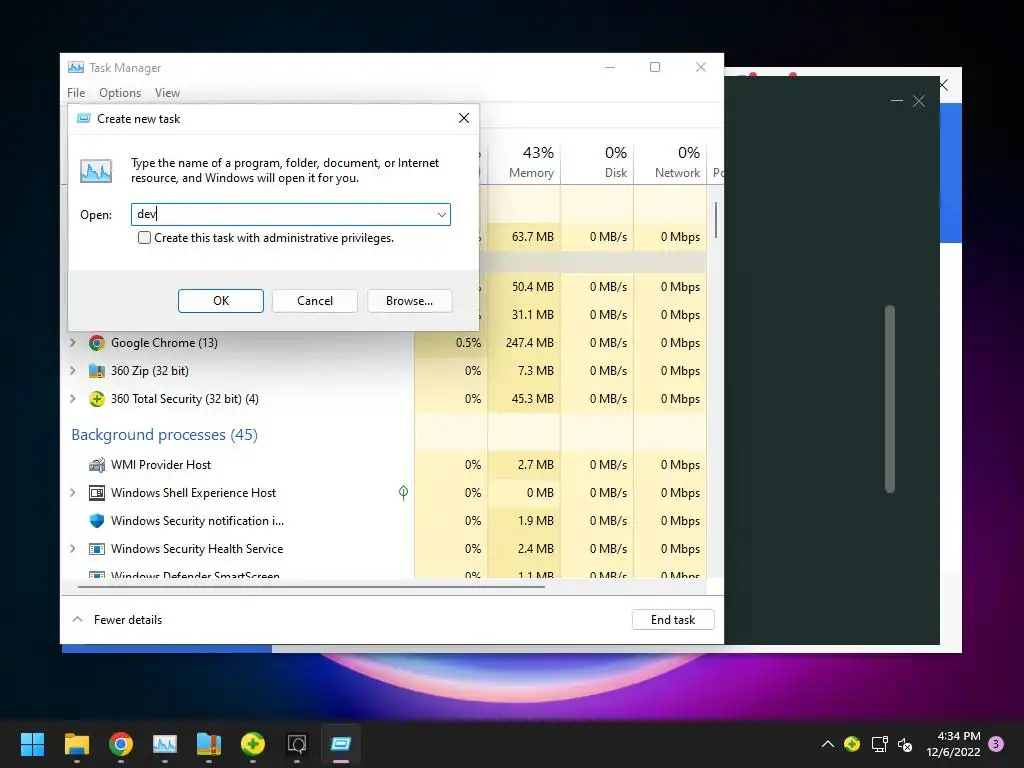Expand 360 Total Security process group
Viewport: 1024px width, 768px height.
[x=73, y=399]
